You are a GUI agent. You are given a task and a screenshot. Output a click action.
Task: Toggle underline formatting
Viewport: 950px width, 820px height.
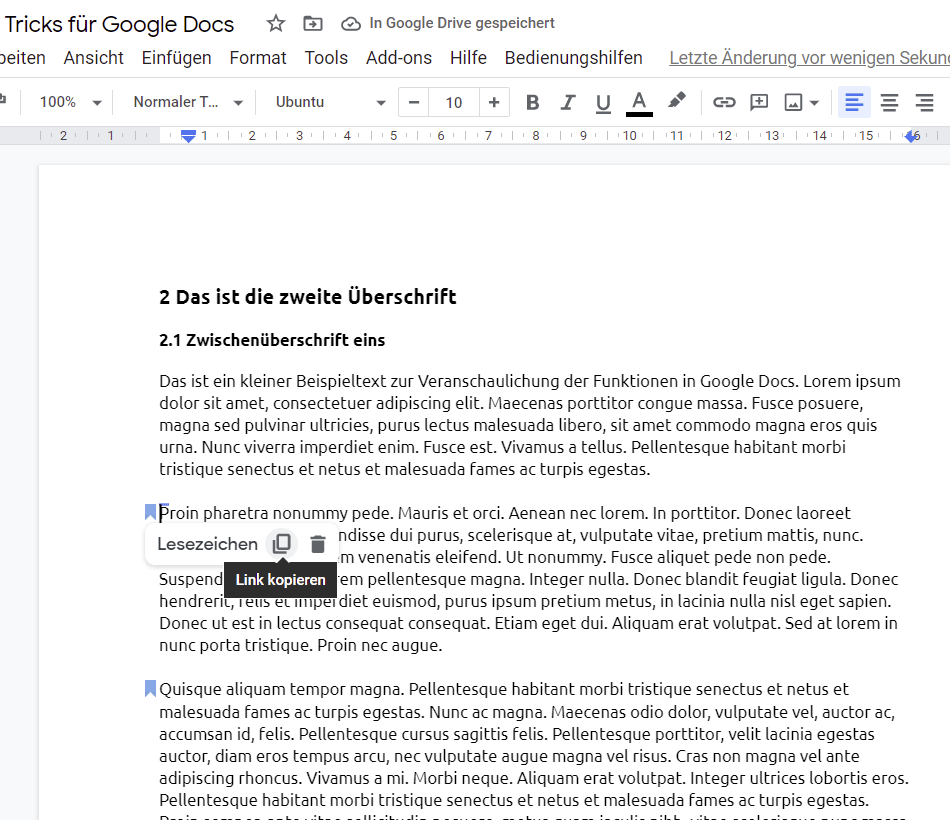pos(603,103)
